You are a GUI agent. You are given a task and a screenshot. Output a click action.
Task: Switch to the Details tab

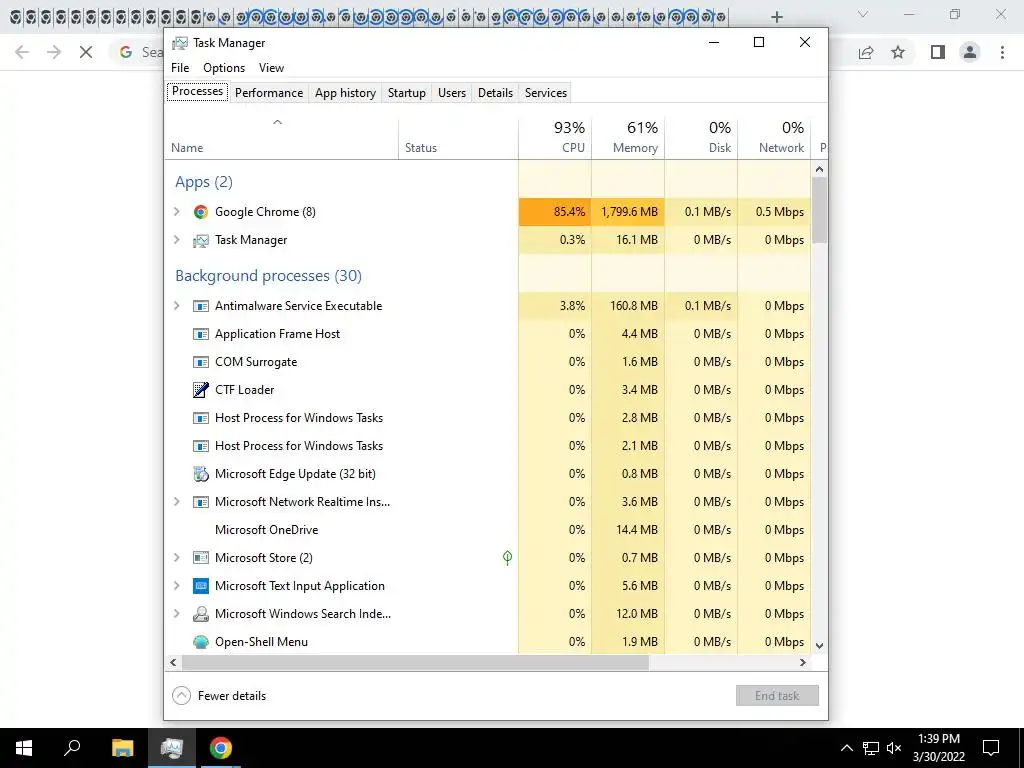click(495, 93)
